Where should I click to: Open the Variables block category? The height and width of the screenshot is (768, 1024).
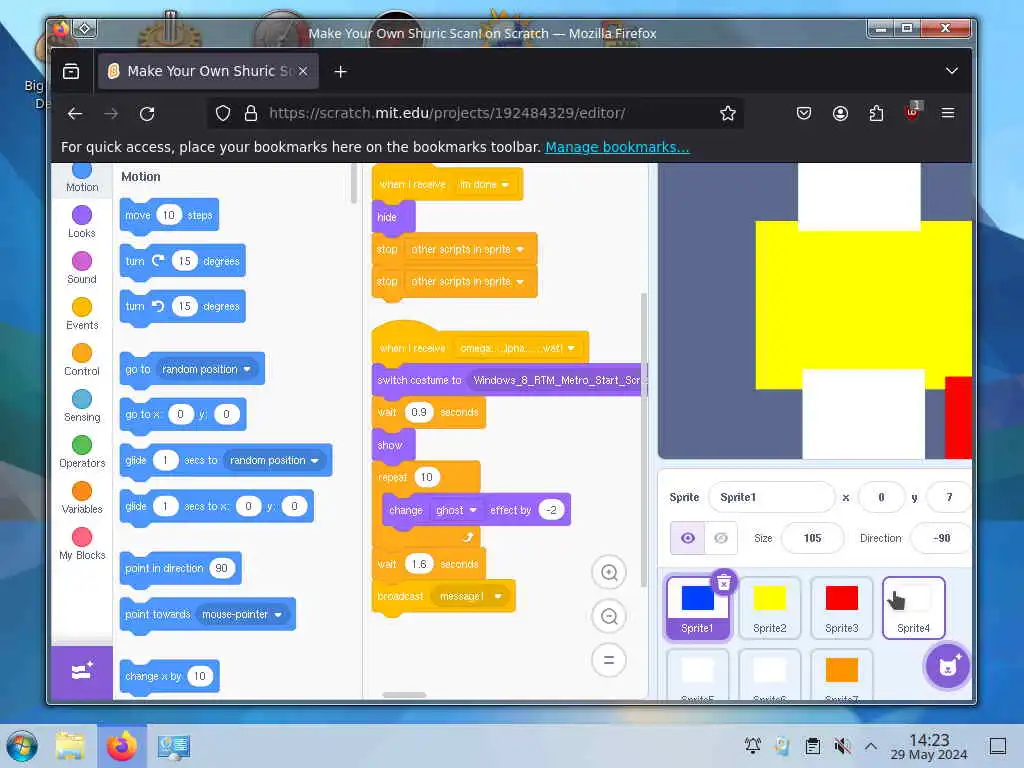point(82,498)
